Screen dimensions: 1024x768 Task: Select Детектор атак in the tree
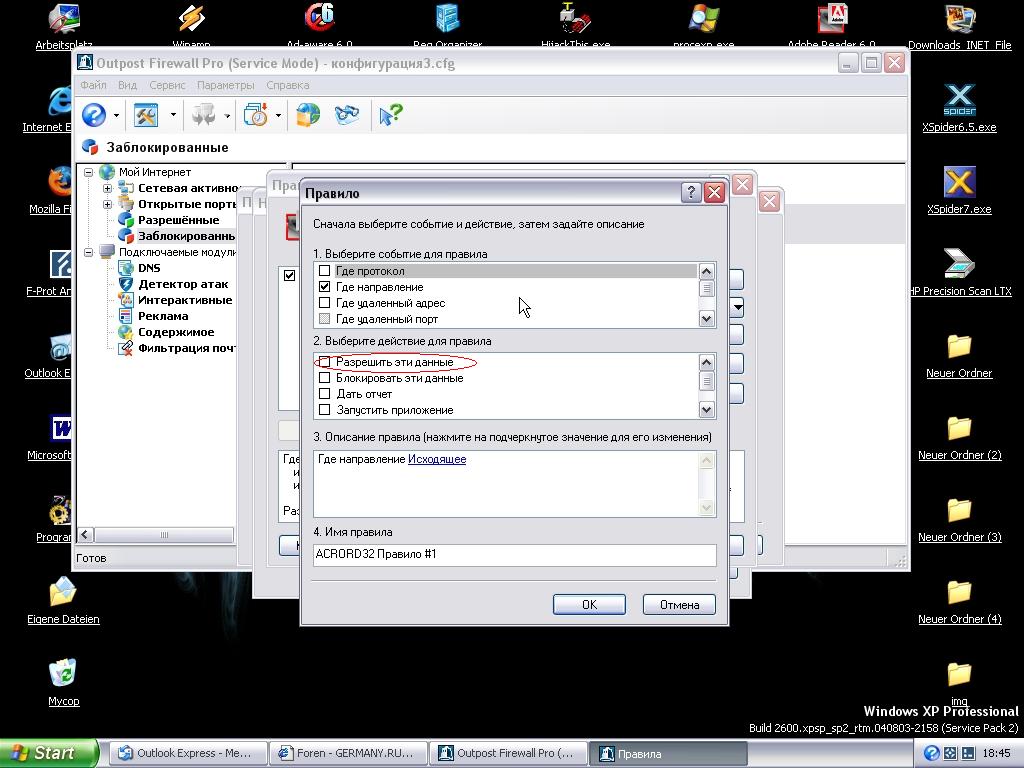pyautogui.click(x=182, y=284)
